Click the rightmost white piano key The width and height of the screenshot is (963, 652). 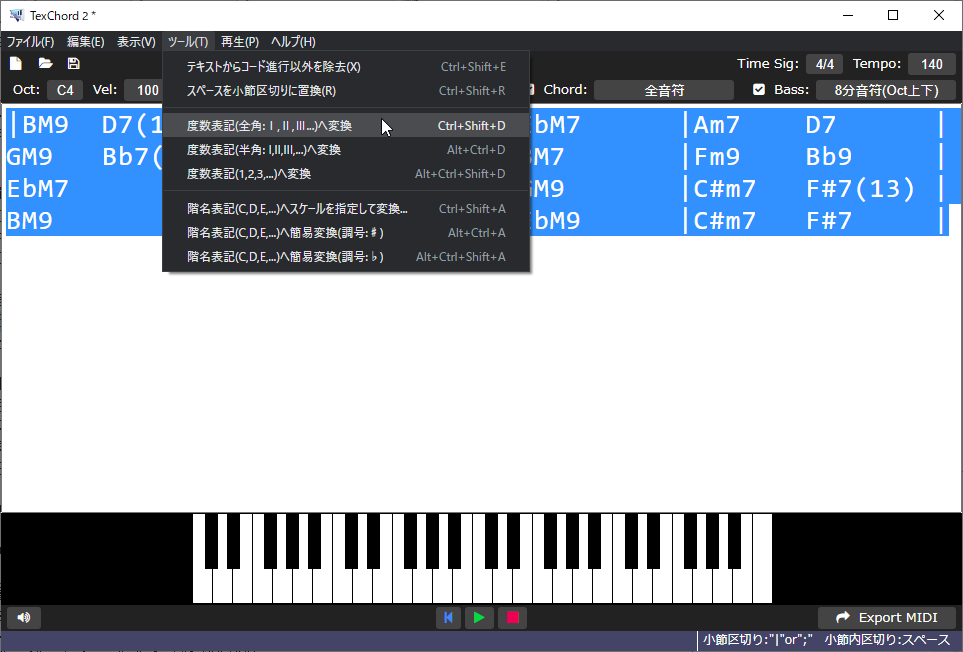click(x=762, y=559)
